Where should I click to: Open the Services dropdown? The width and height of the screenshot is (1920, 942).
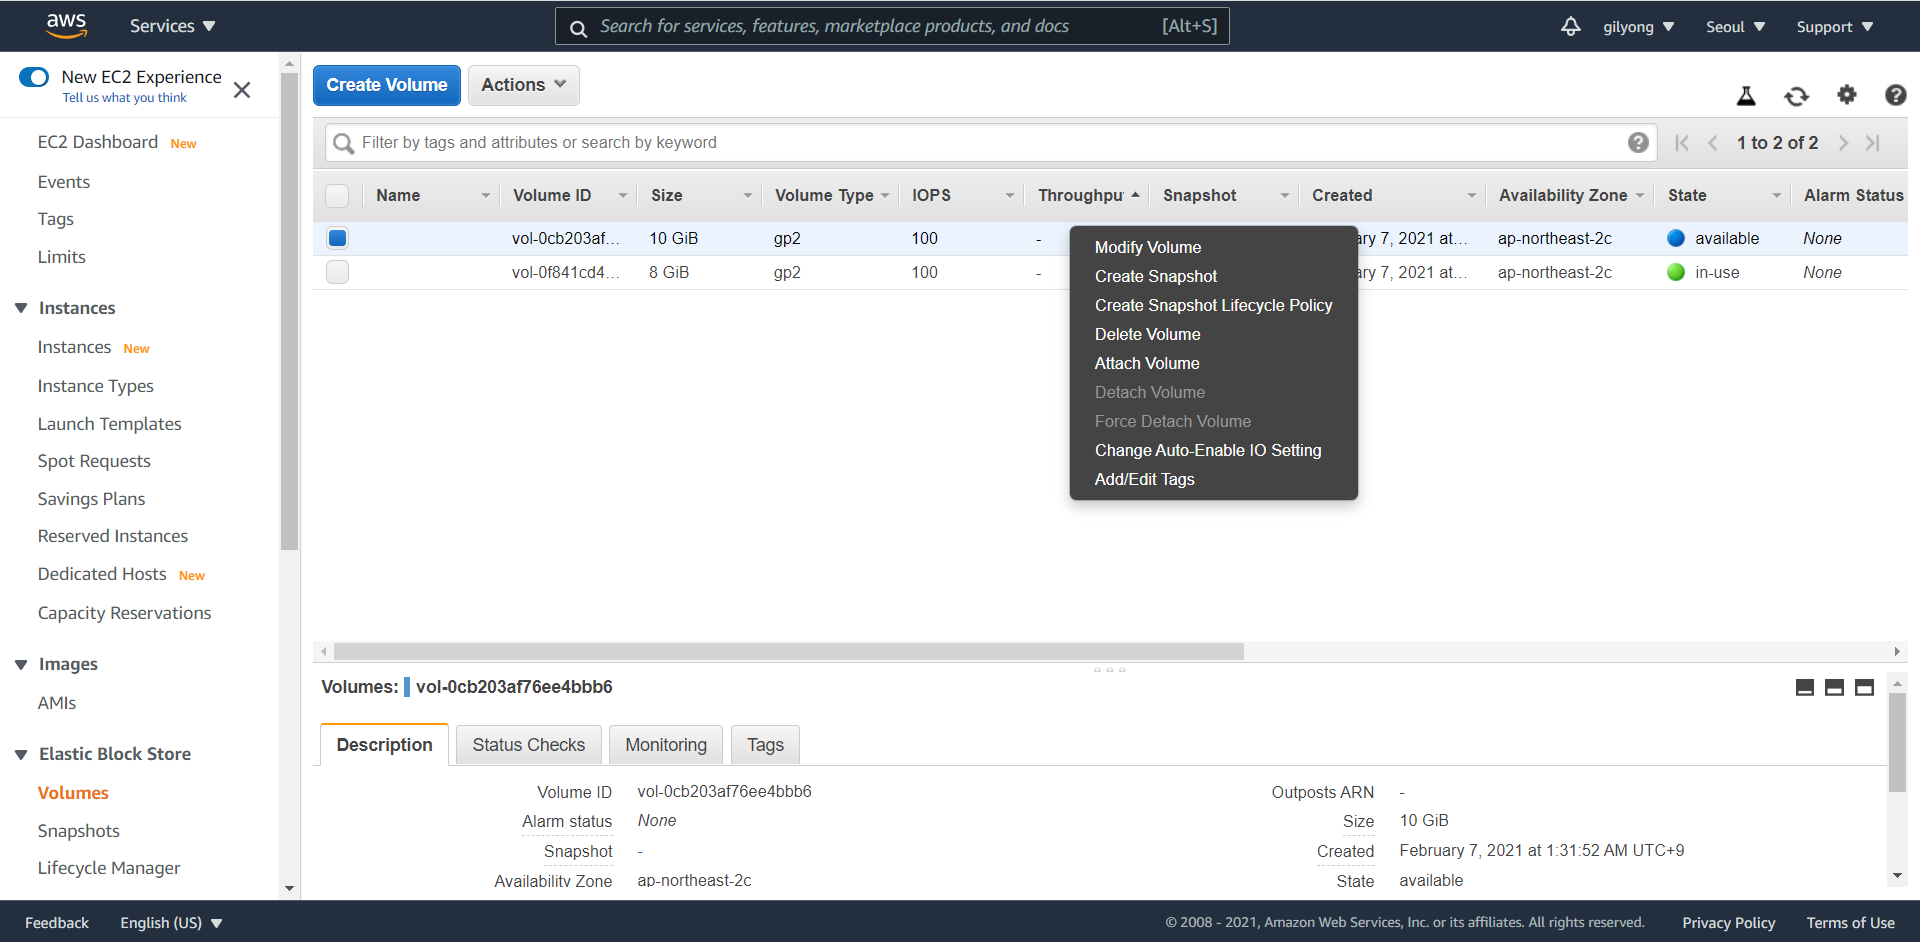pyautogui.click(x=172, y=26)
